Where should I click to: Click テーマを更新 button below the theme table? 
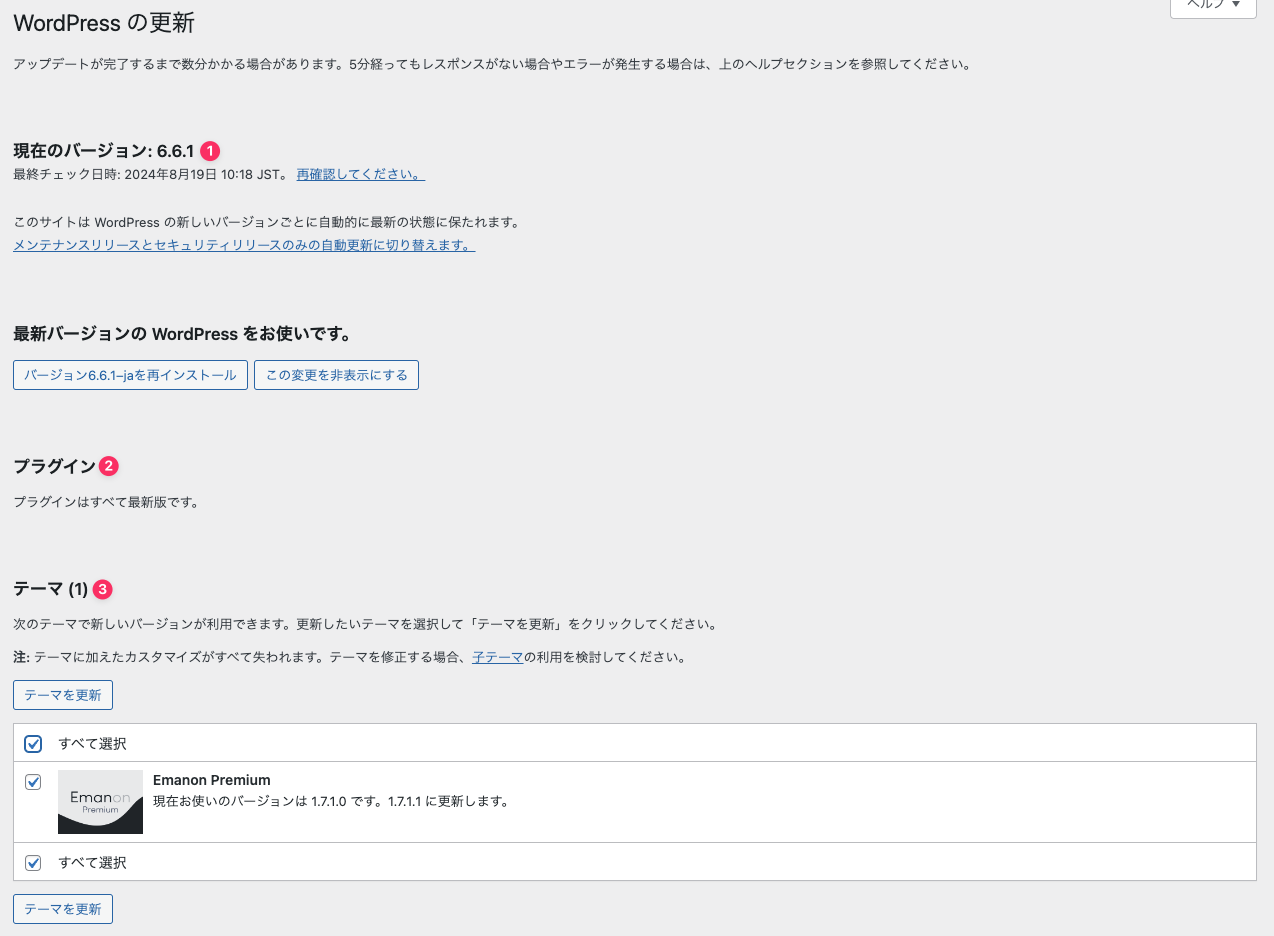point(63,909)
